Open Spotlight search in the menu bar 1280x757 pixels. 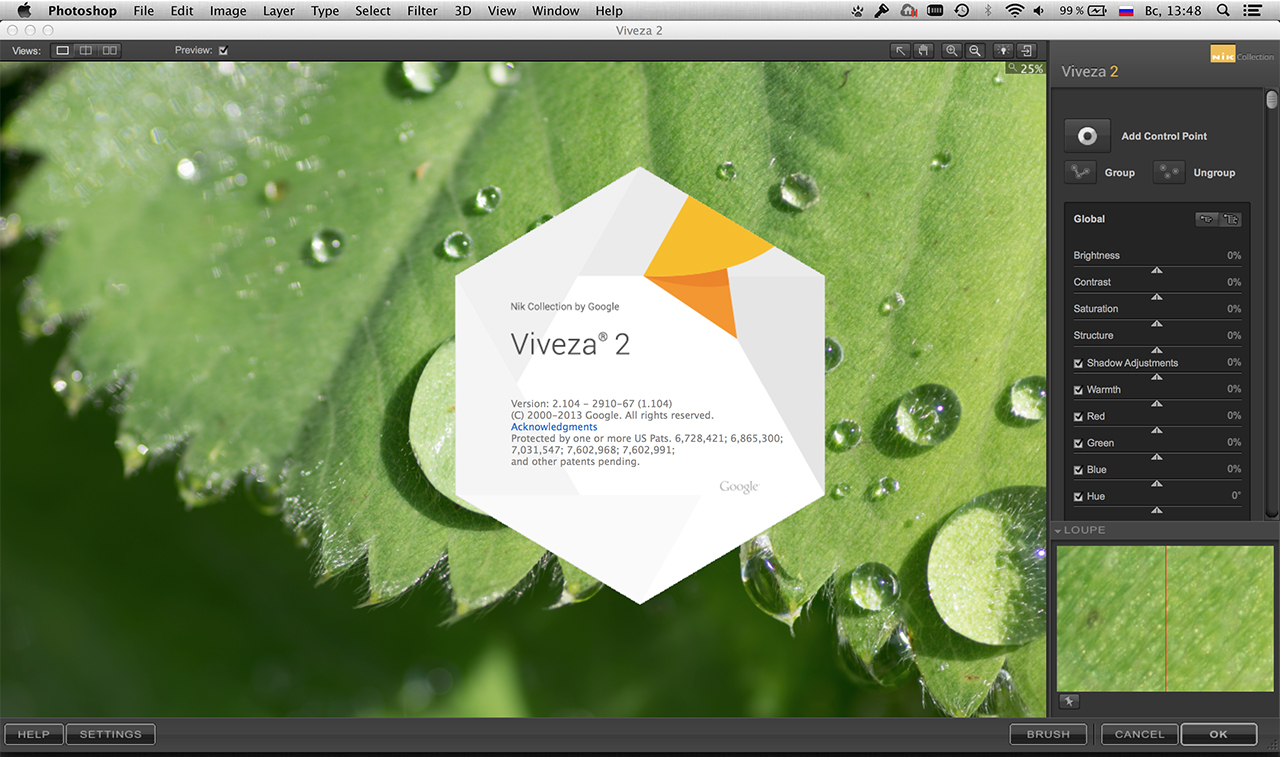[x=1223, y=11]
